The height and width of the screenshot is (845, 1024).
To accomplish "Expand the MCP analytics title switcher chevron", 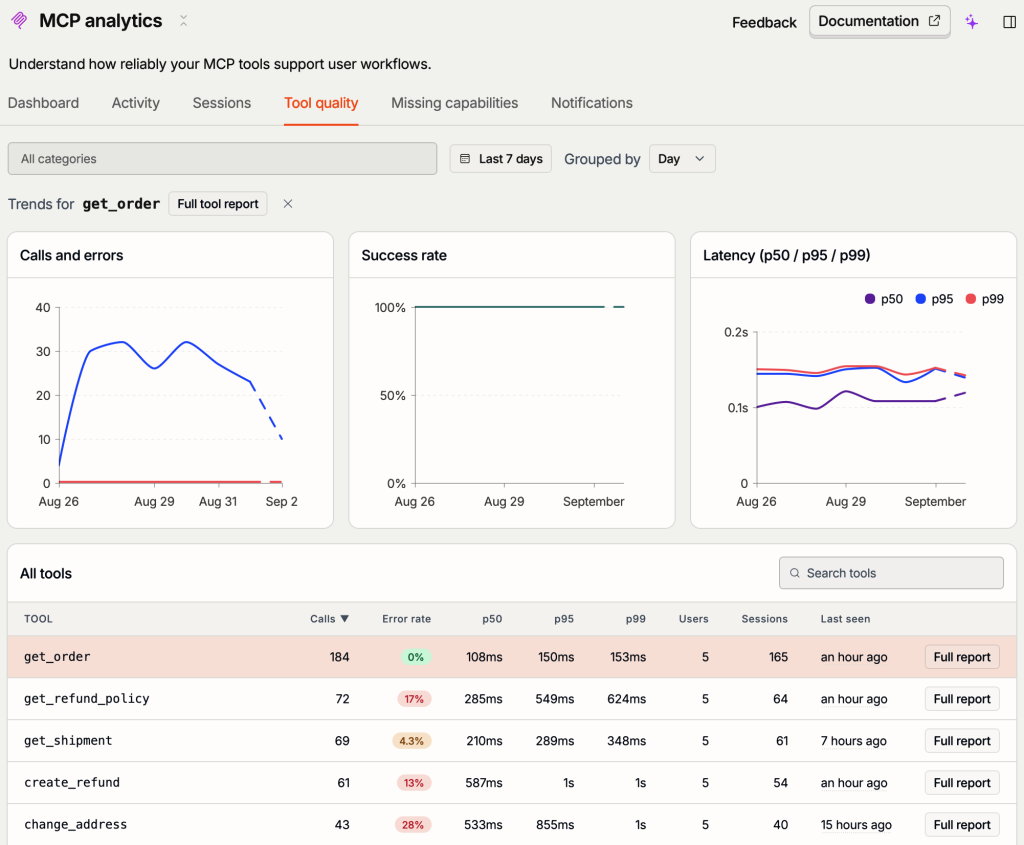I will coord(184,21).
